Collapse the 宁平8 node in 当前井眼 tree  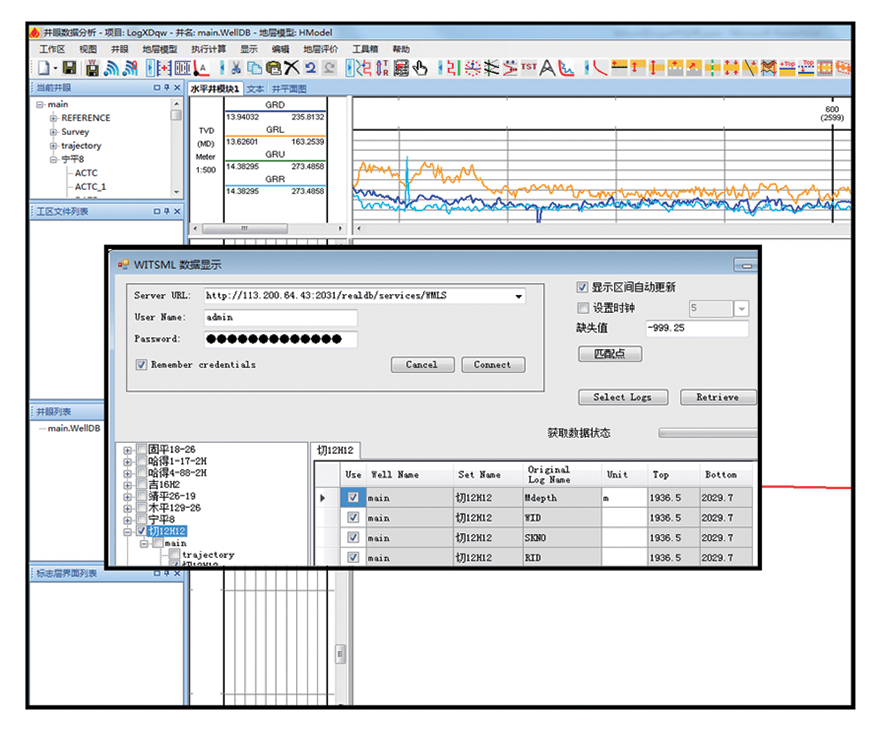[x=53, y=160]
